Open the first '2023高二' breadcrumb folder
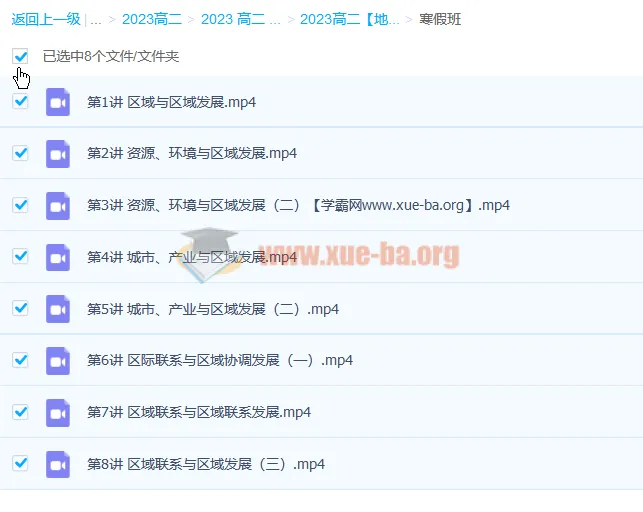The height and width of the screenshot is (512, 643). tap(151, 19)
